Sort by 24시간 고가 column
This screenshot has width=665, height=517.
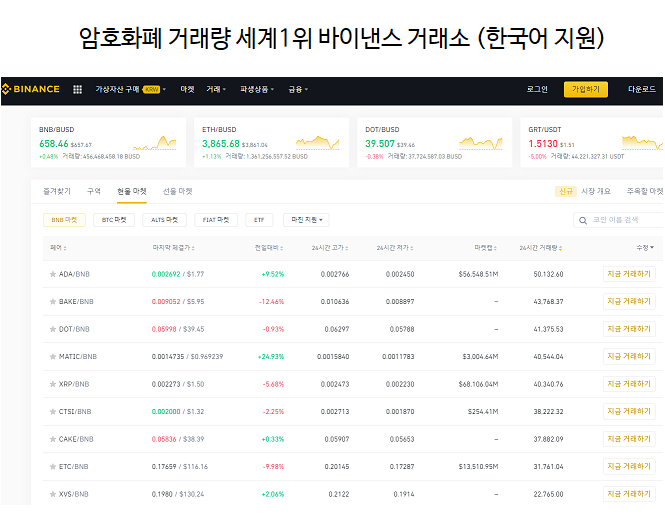tap(330, 248)
